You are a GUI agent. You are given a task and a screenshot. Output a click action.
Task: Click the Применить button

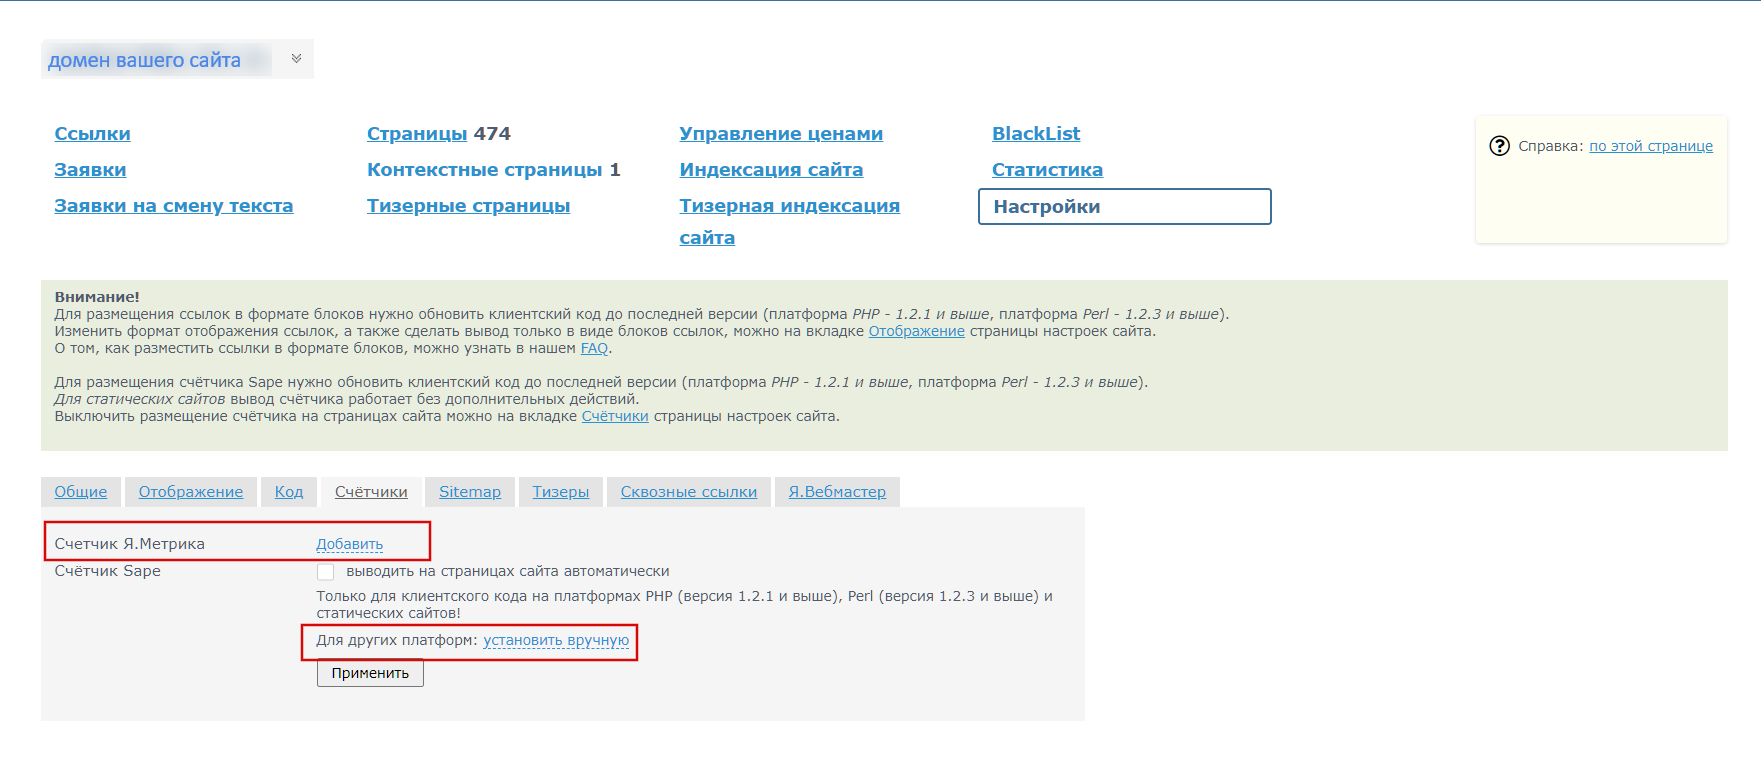click(x=370, y=673)
